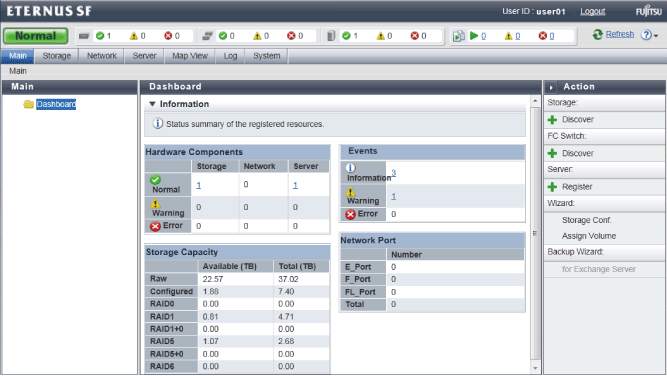
Task: Click the Configured total value 7.40
Action: click(x=286, y=291)
